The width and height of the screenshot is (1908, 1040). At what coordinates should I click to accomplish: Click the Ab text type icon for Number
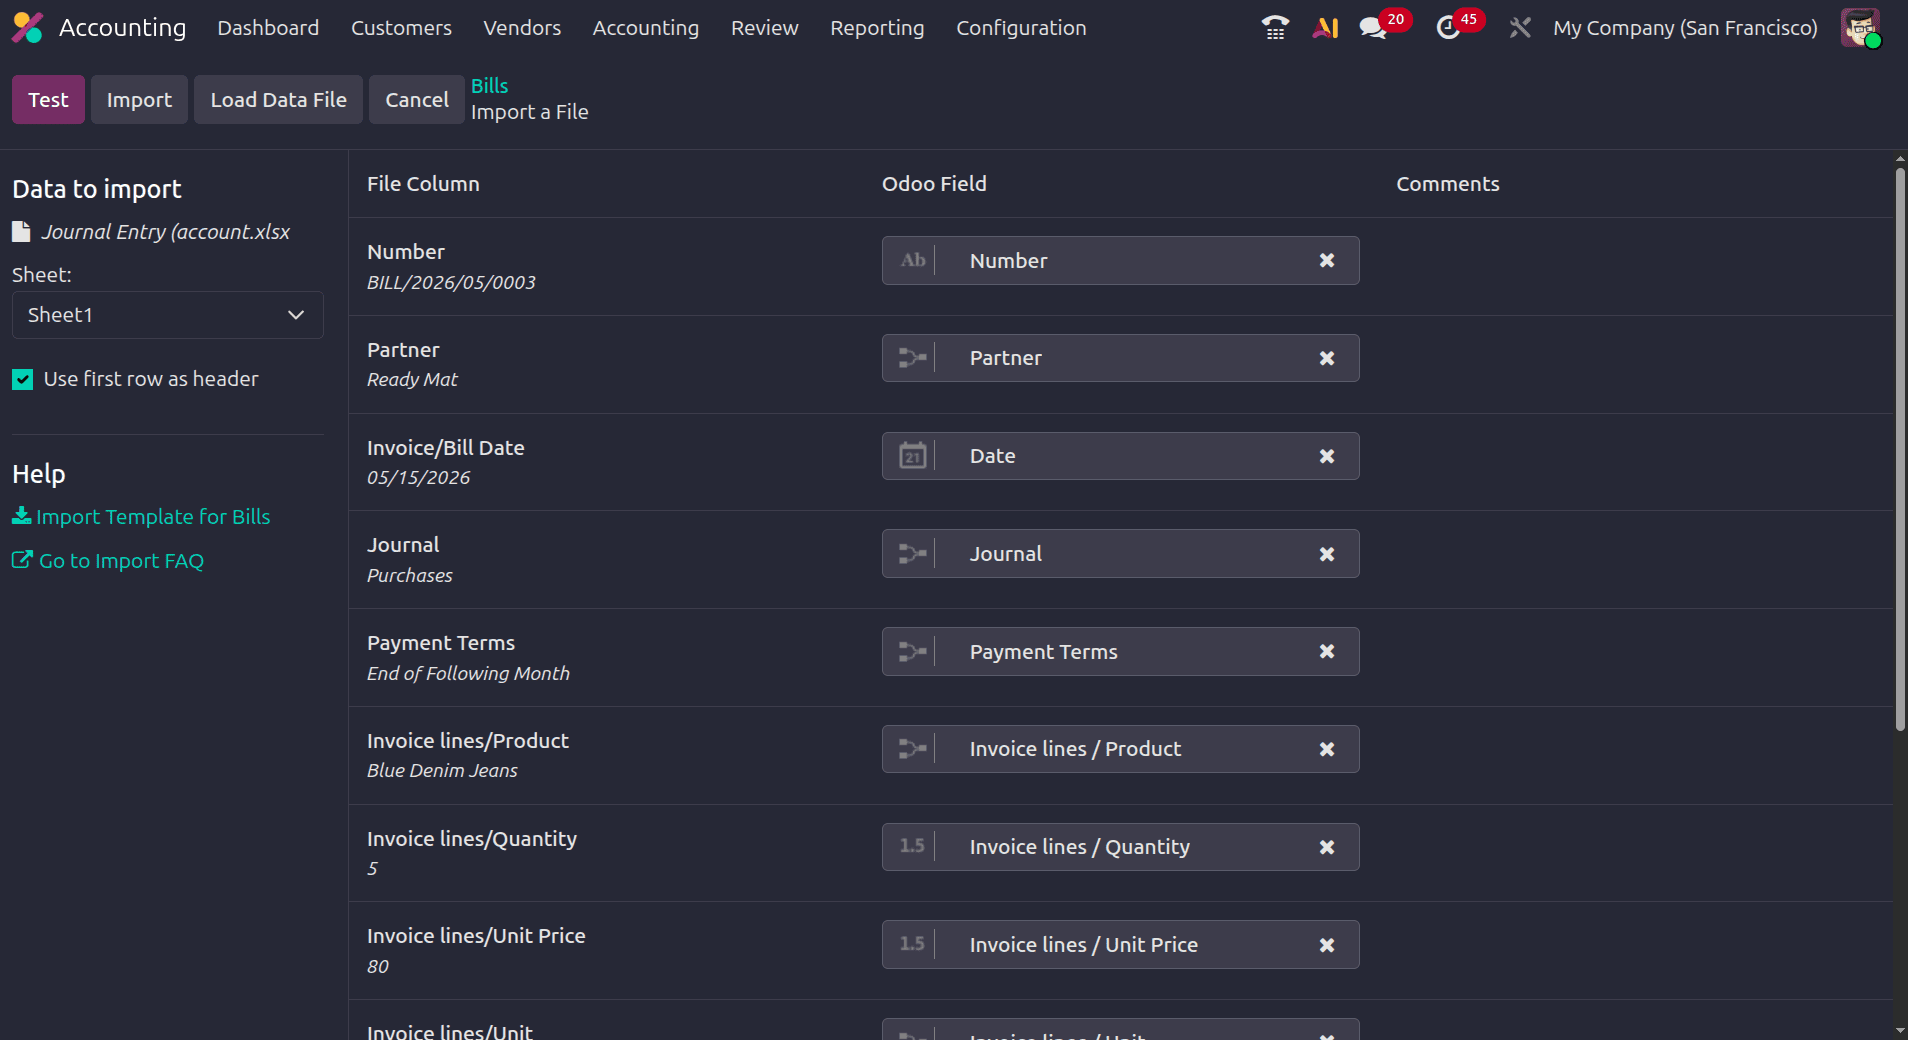(x=912, y=260)
